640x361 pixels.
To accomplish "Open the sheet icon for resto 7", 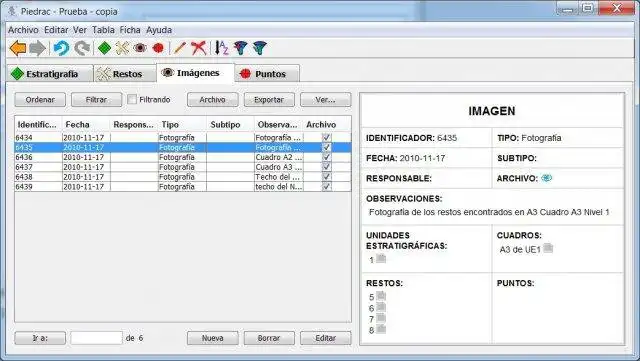I will click(381, 318).
